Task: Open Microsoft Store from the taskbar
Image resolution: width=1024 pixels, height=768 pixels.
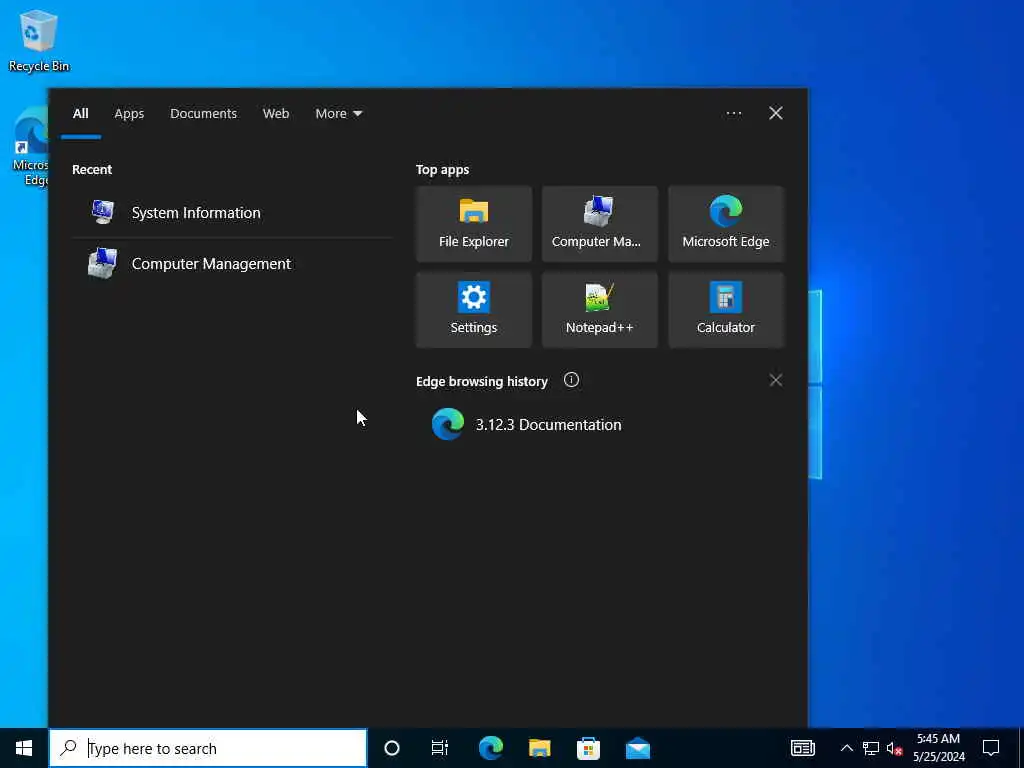Action: click(x=588, y=748)
